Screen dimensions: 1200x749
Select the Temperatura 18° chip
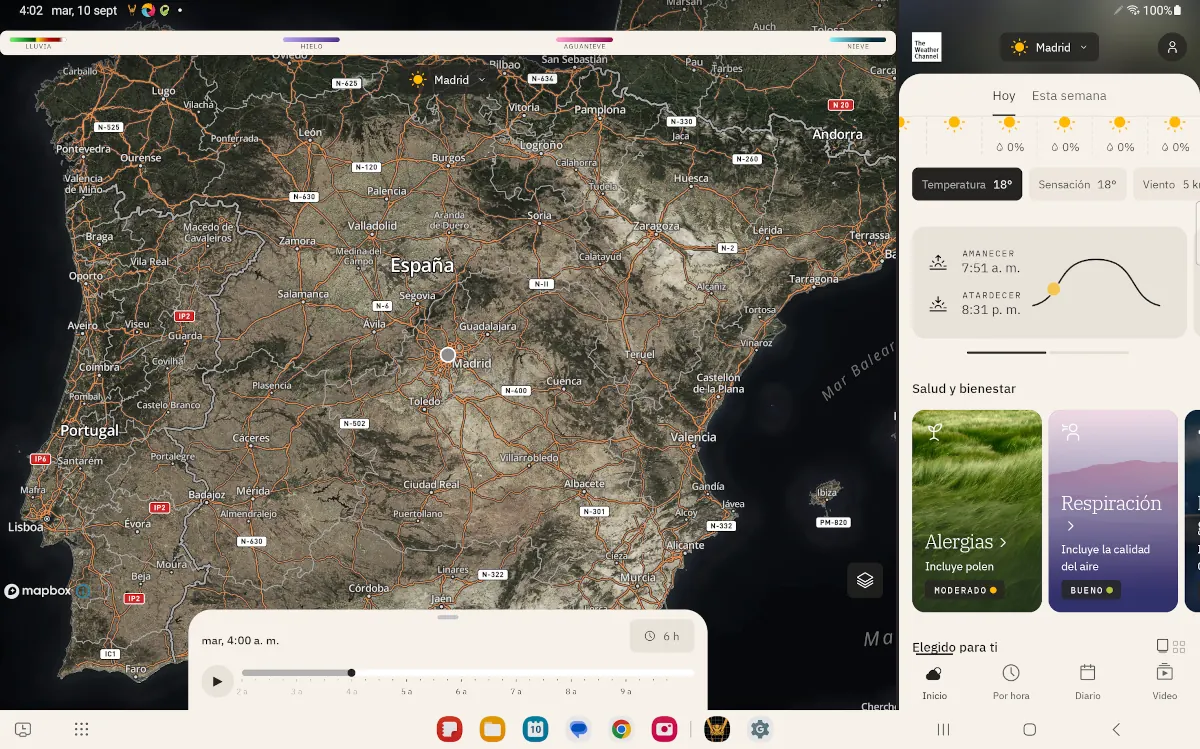[x=966, y=185]
